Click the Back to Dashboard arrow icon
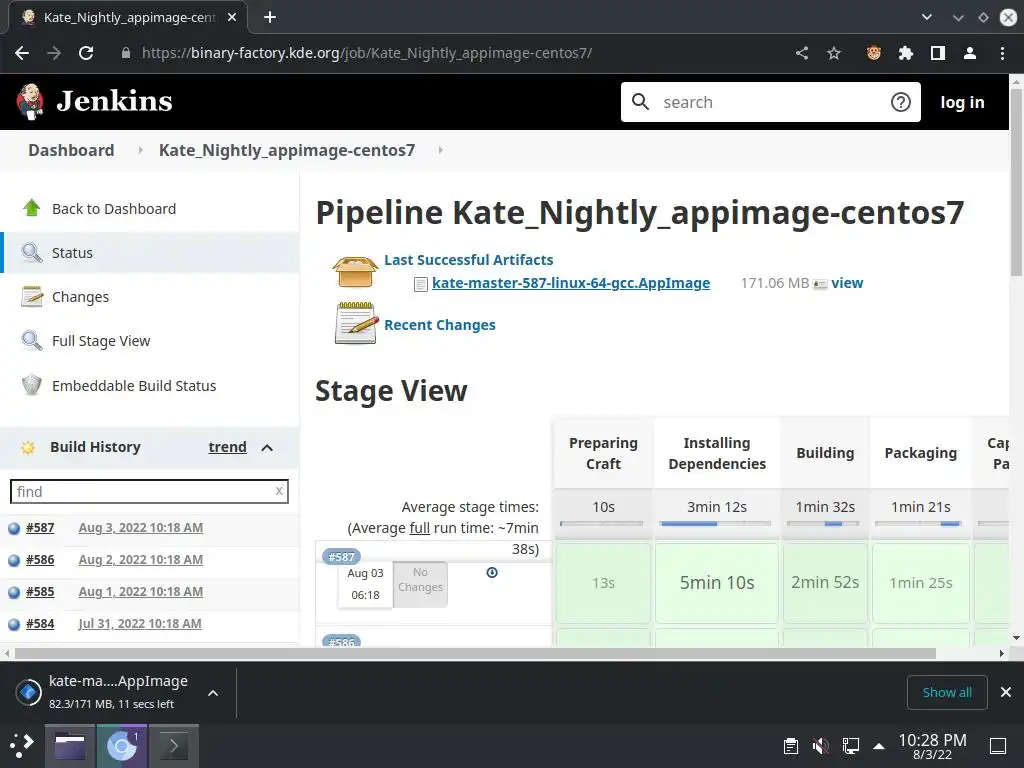 (x=32, y=208)
